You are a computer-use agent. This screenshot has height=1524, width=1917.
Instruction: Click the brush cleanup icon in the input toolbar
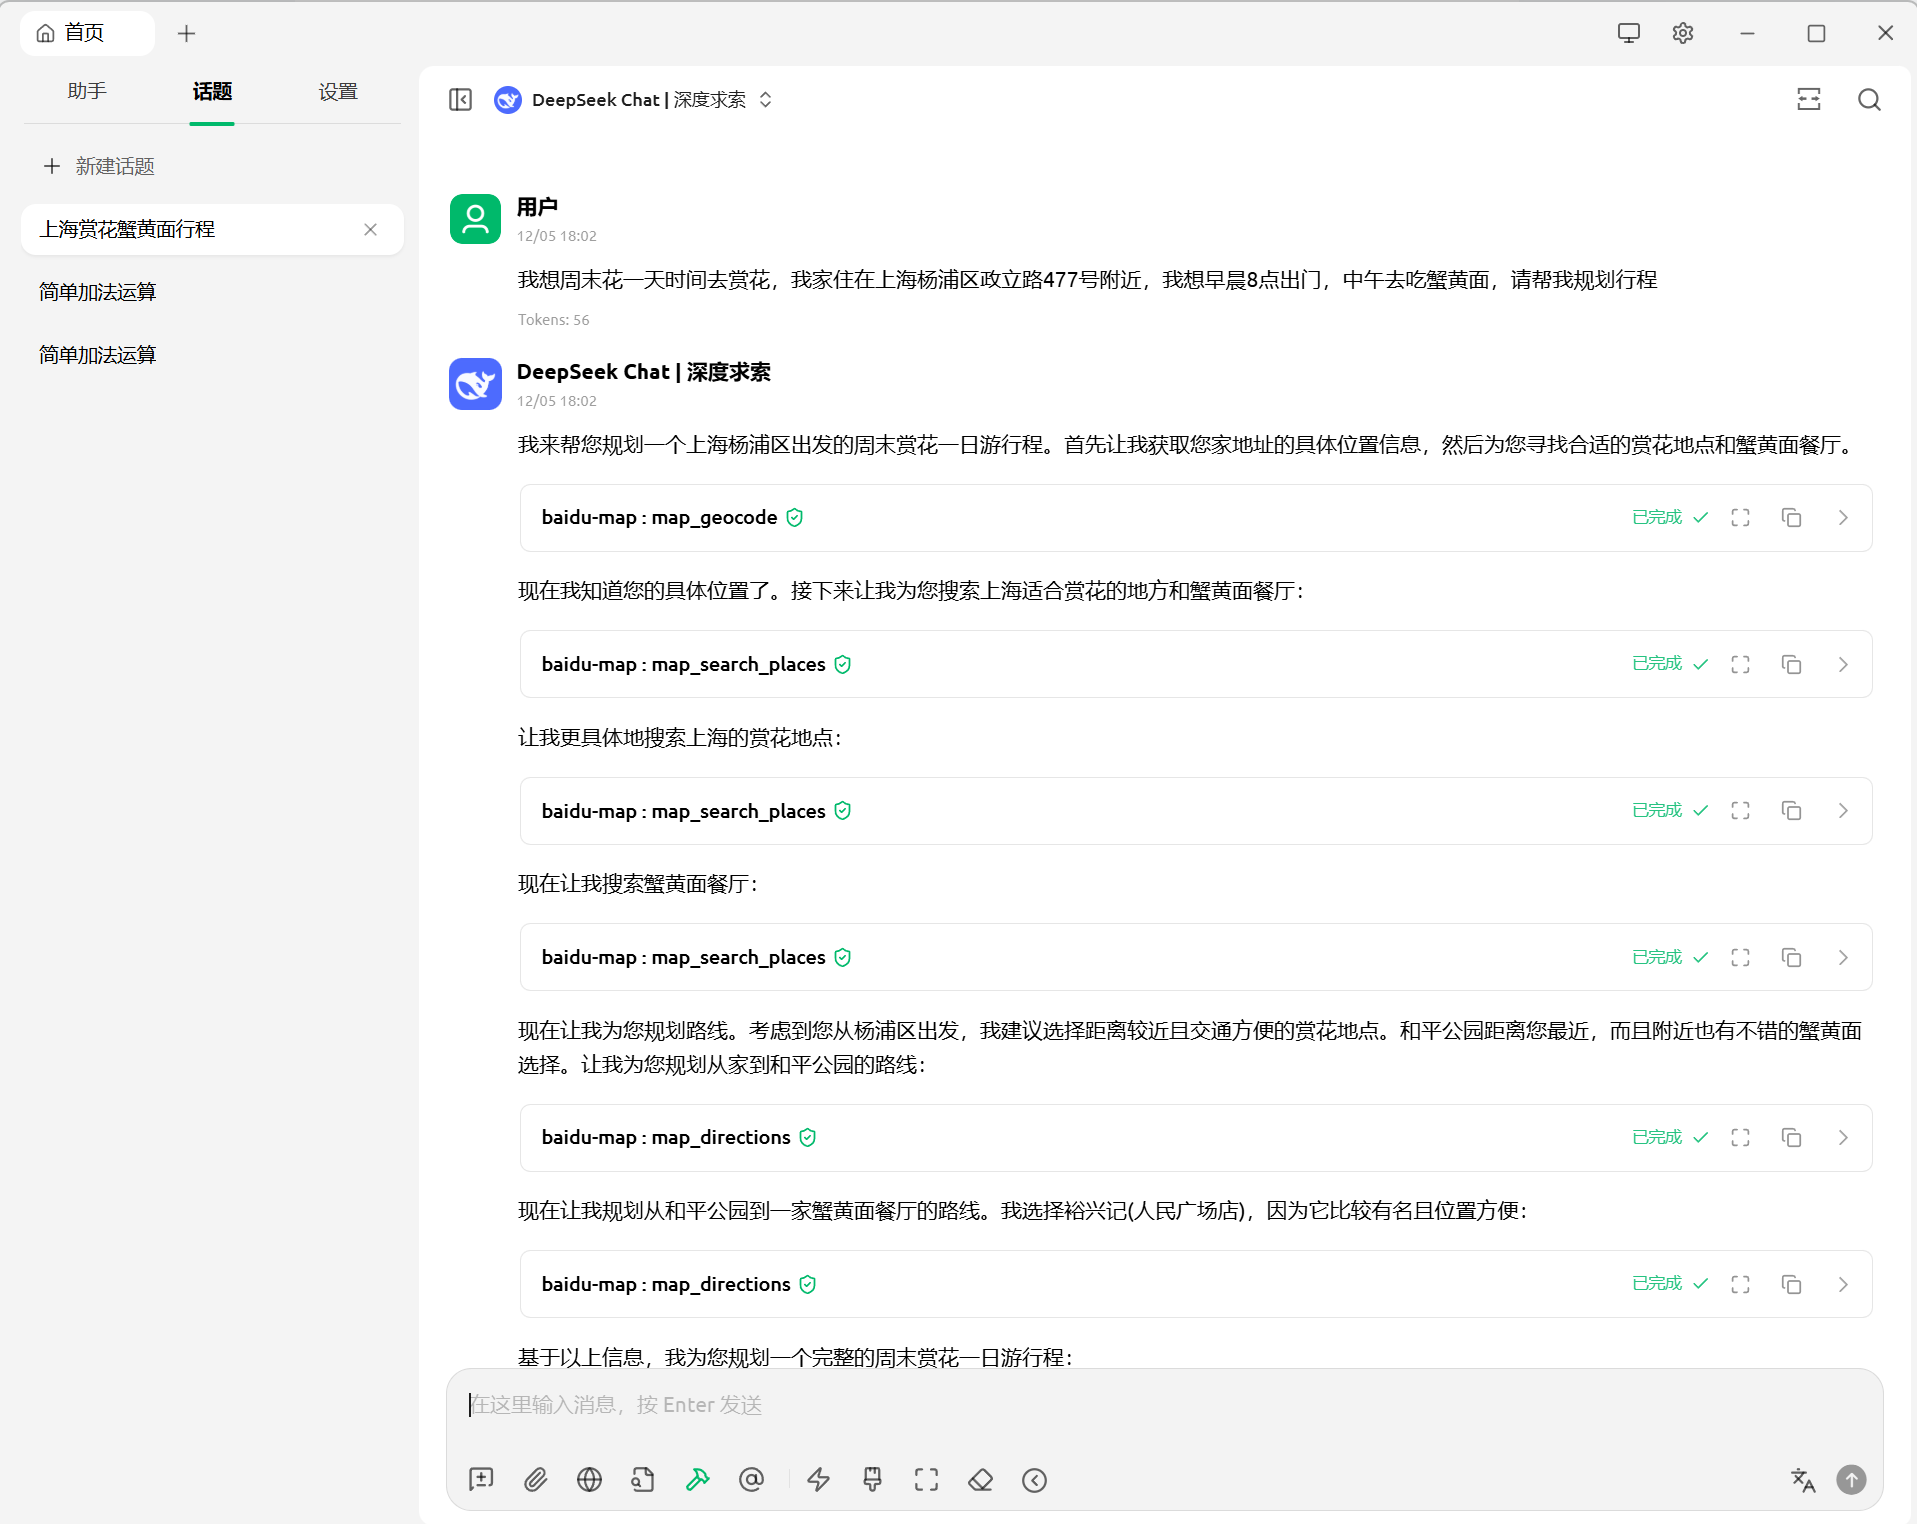coord(873,1480)
